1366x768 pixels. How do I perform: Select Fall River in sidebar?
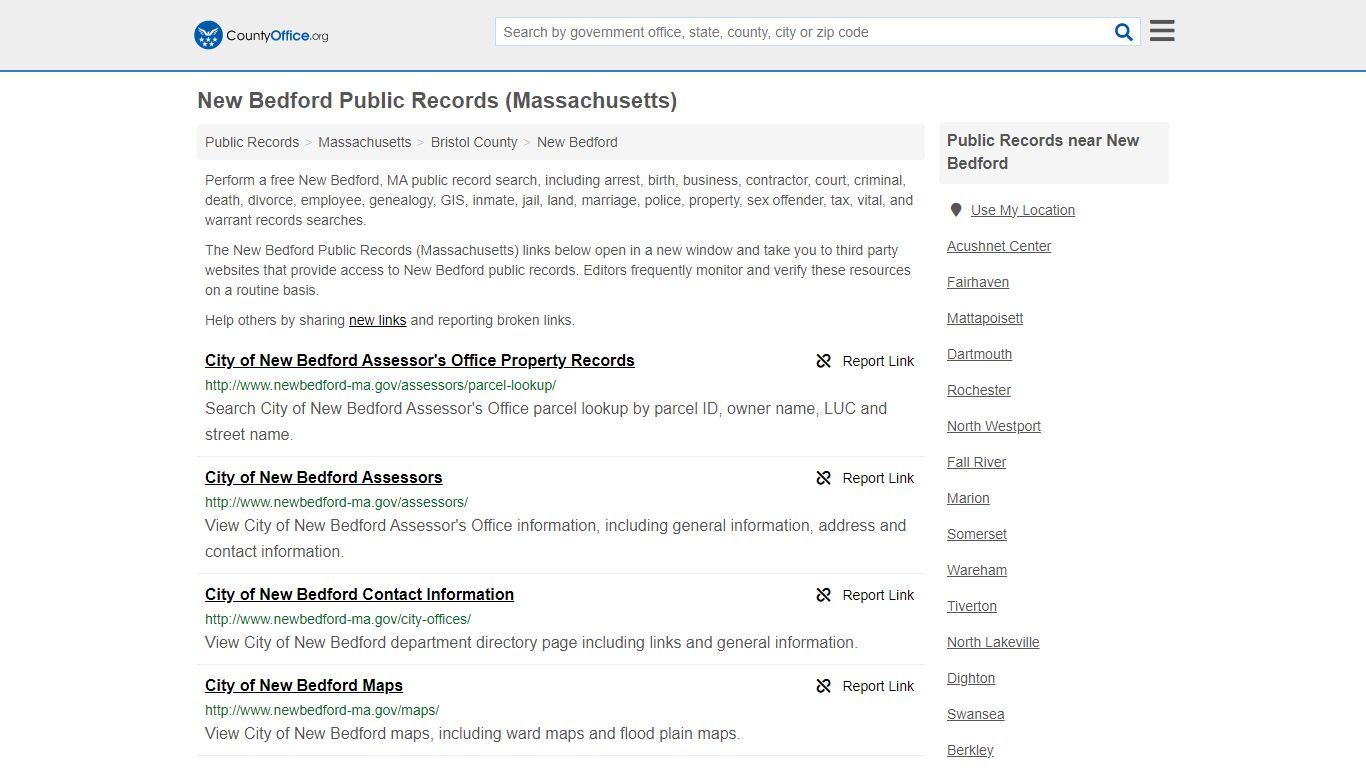977,462
